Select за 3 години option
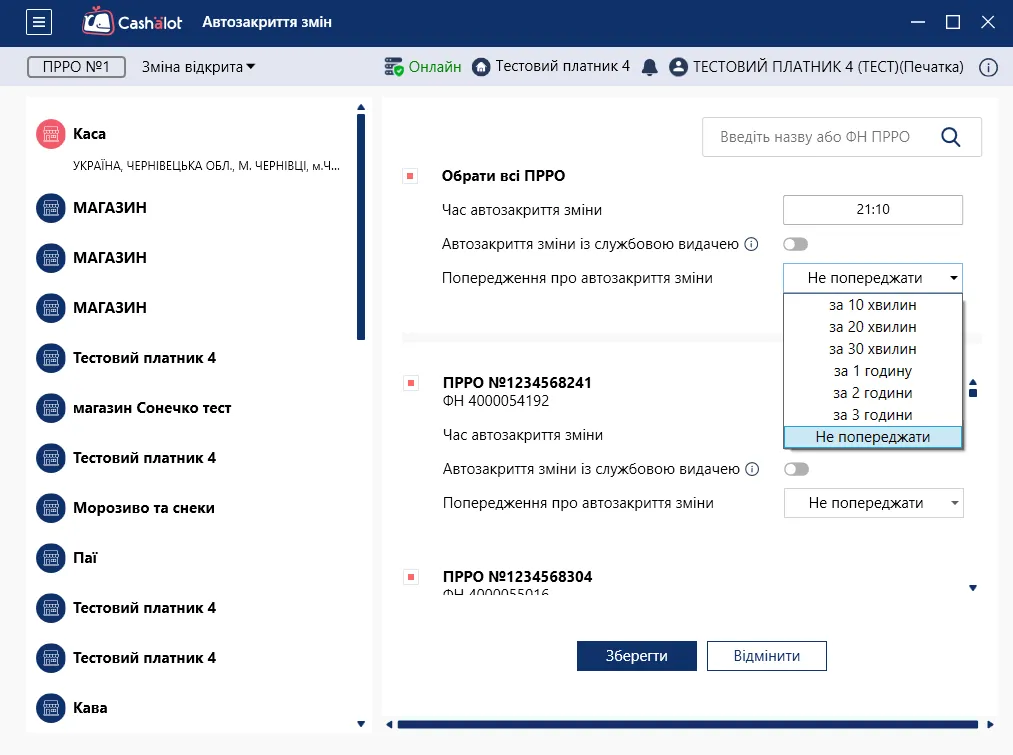Image resolution: width=1013 pixels, height=755 pixels. (873, 415)
